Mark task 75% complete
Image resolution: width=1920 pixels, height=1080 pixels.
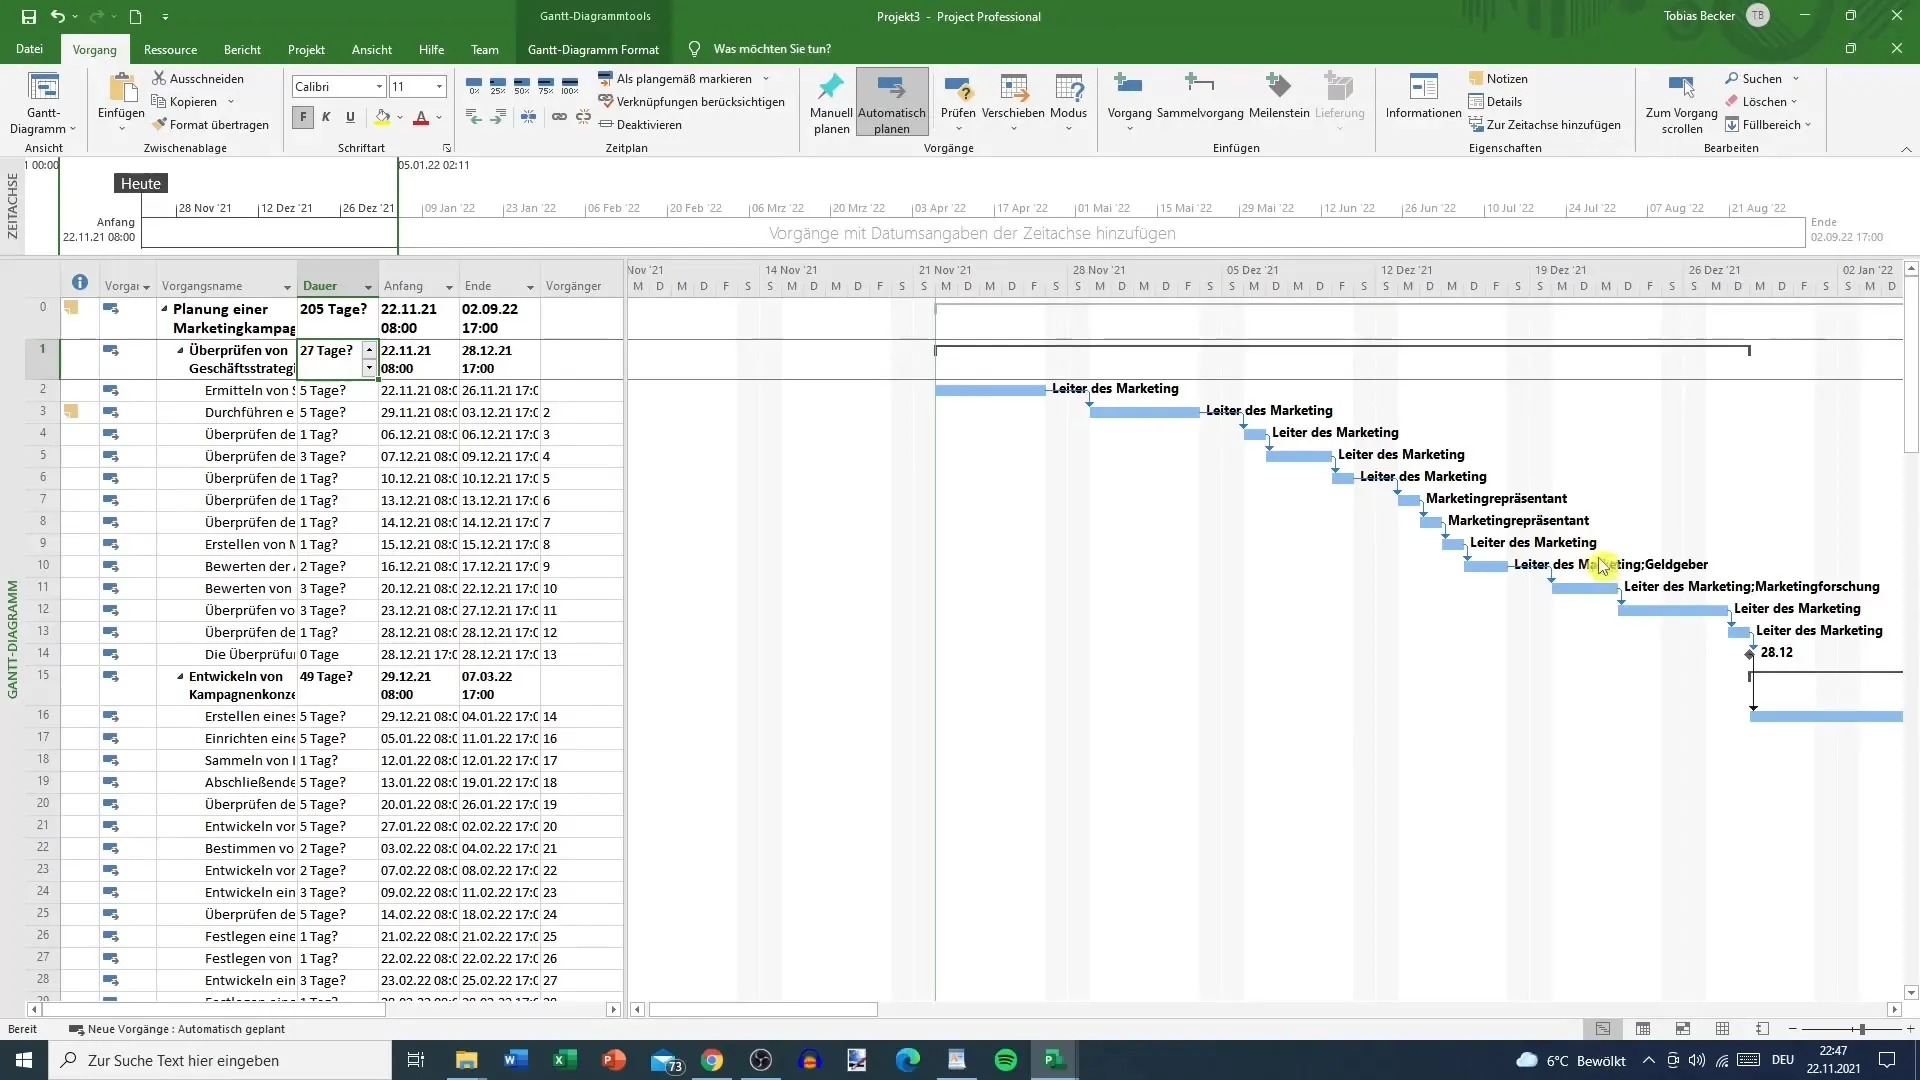pyautogui.click(x=546, y=86)
